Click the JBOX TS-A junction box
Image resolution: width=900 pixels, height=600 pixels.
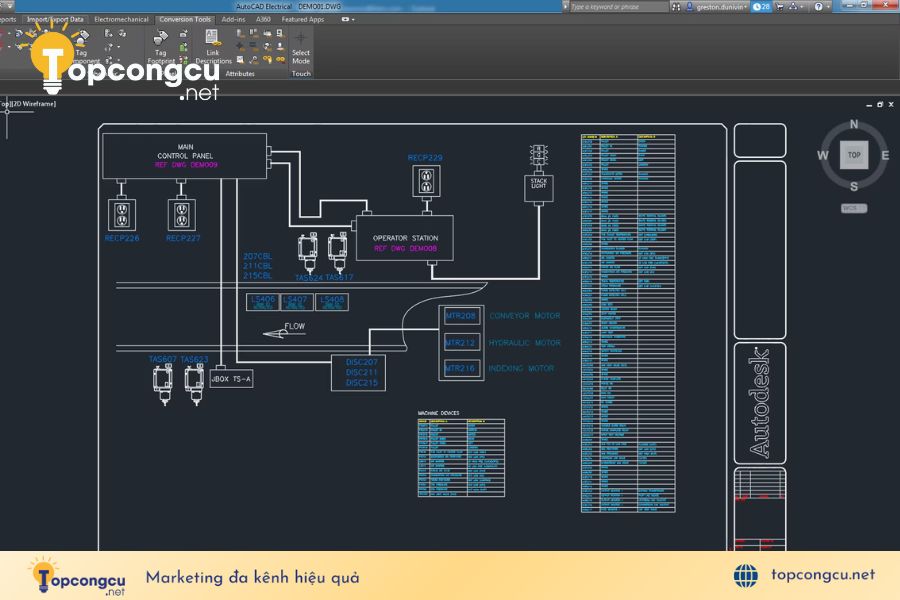click(231, 379)
